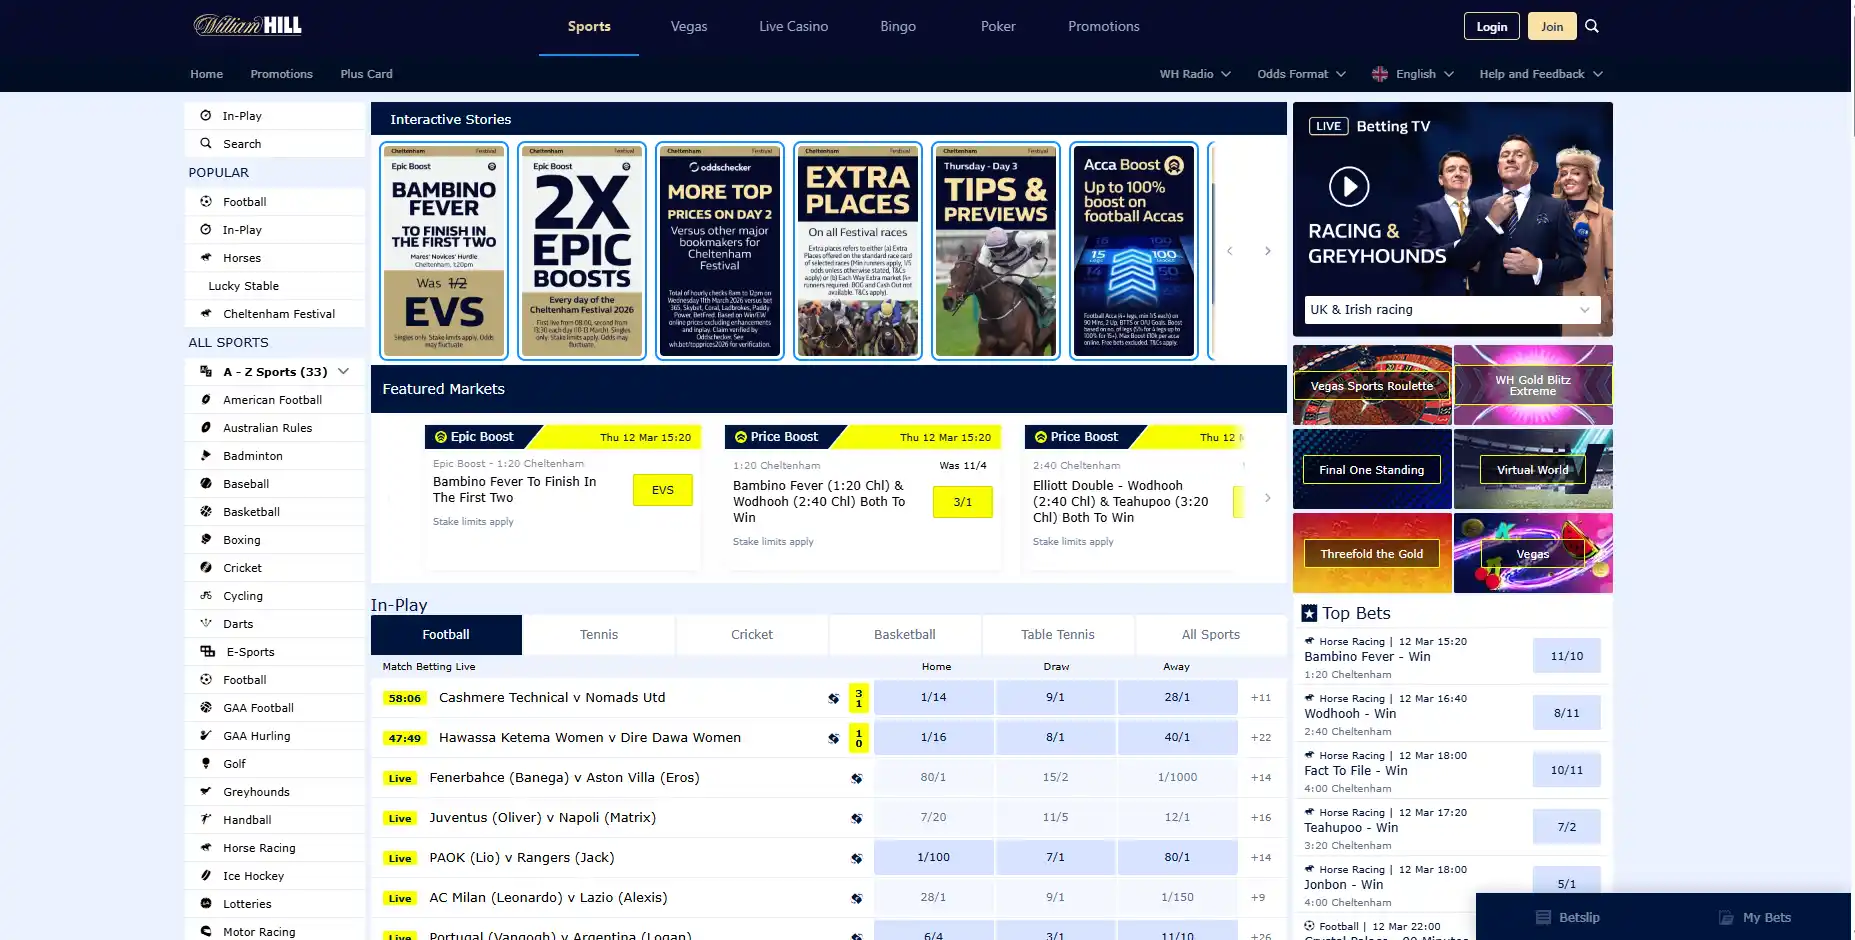Image resolution: width=1855 pixels, height=940 pixels.
Task: Select the American Football icon
Action: tap(206, 399)
